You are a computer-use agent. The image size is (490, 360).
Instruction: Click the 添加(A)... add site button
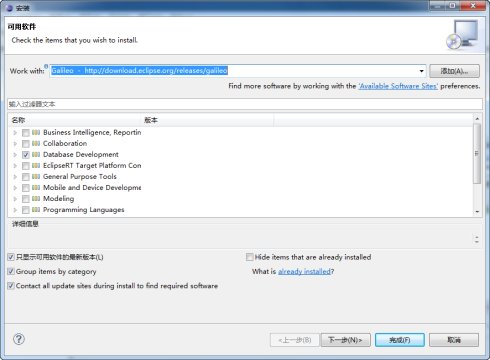point(454,71)
